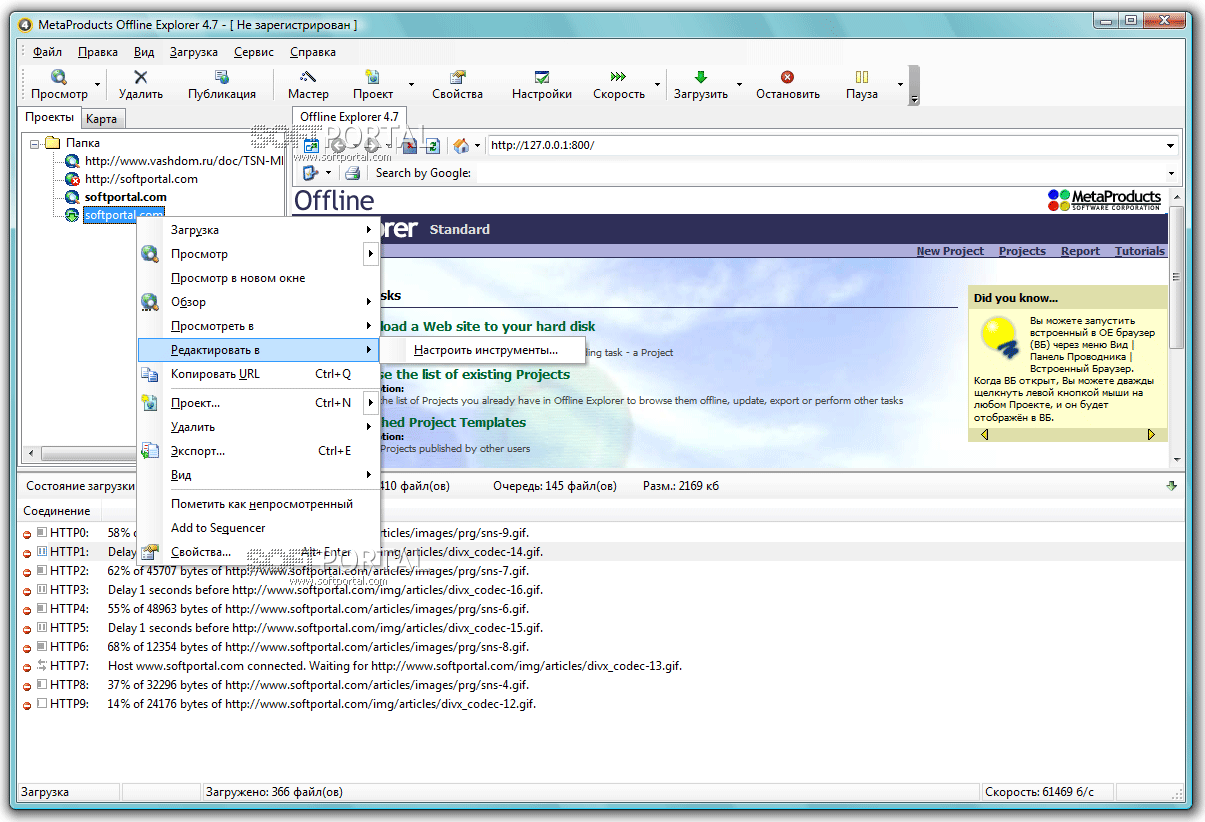Choose Экспорт... in context menu
Screen dimensions: 1205x822
259,451
